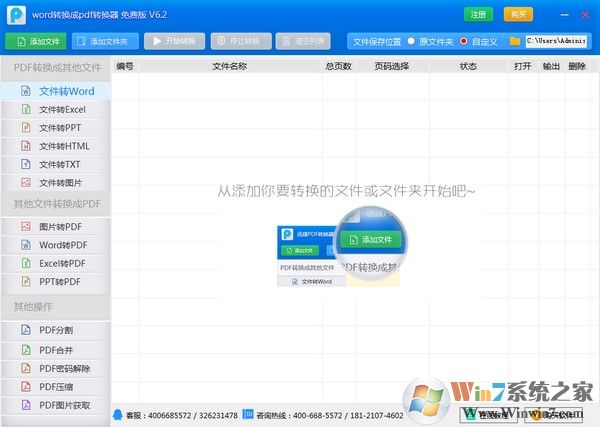
Task: Click the Excel转PDF icon
Action: tap(26, 263)
